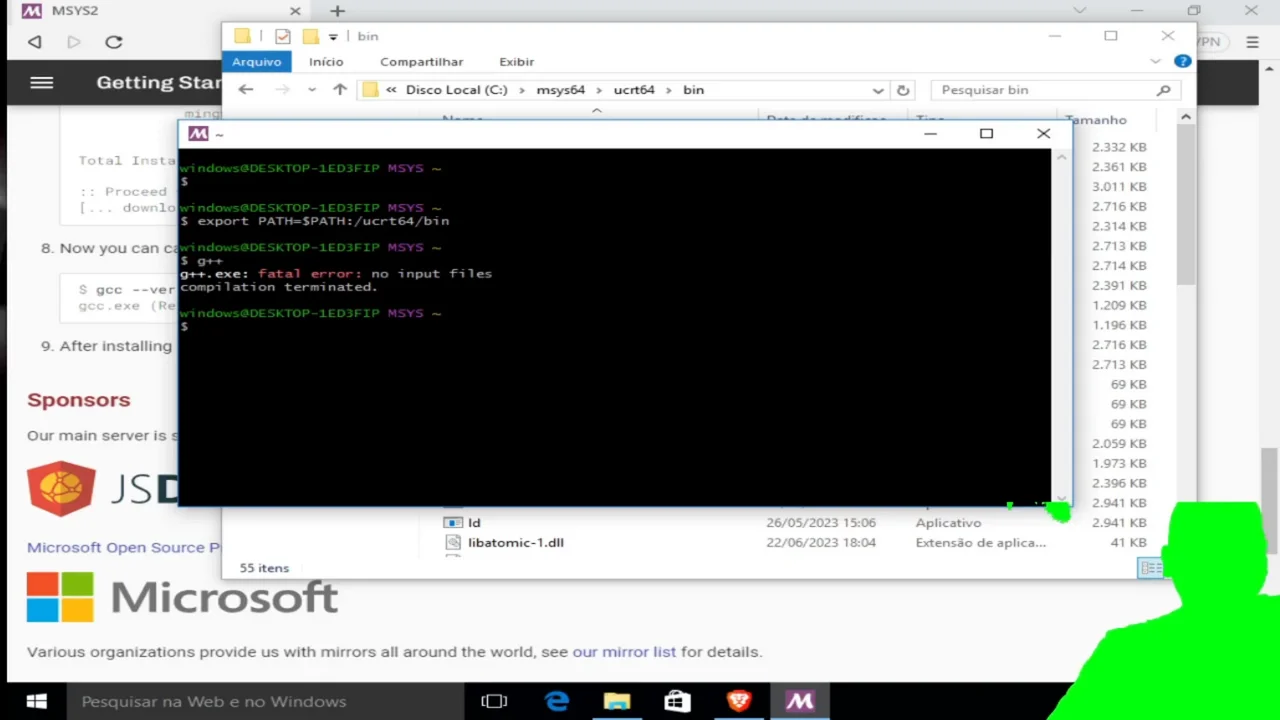Open Explorer help question mark icon
The width and height of the screenshot is (1280, 720).
(1182, 61)
